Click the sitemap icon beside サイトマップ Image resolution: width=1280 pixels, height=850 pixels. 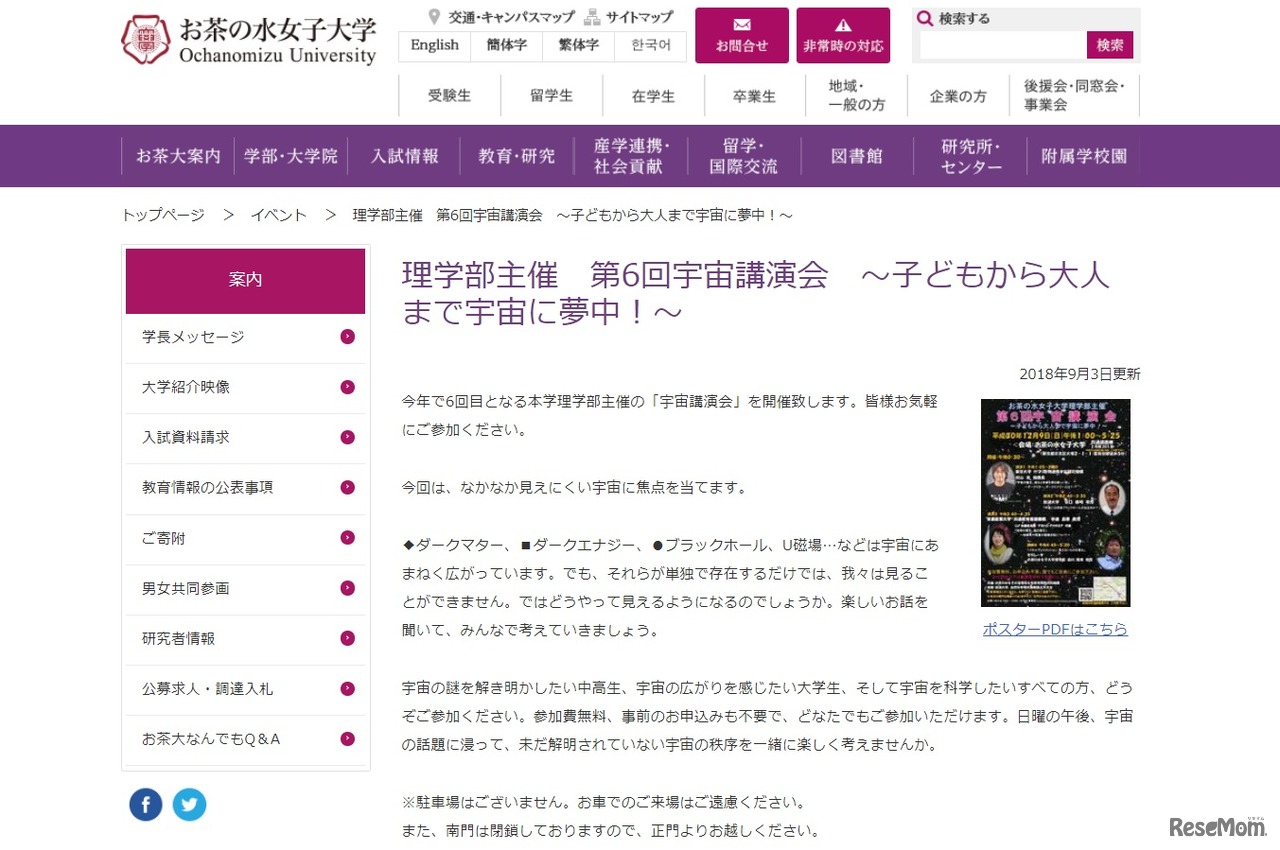(x=592, y=16)
